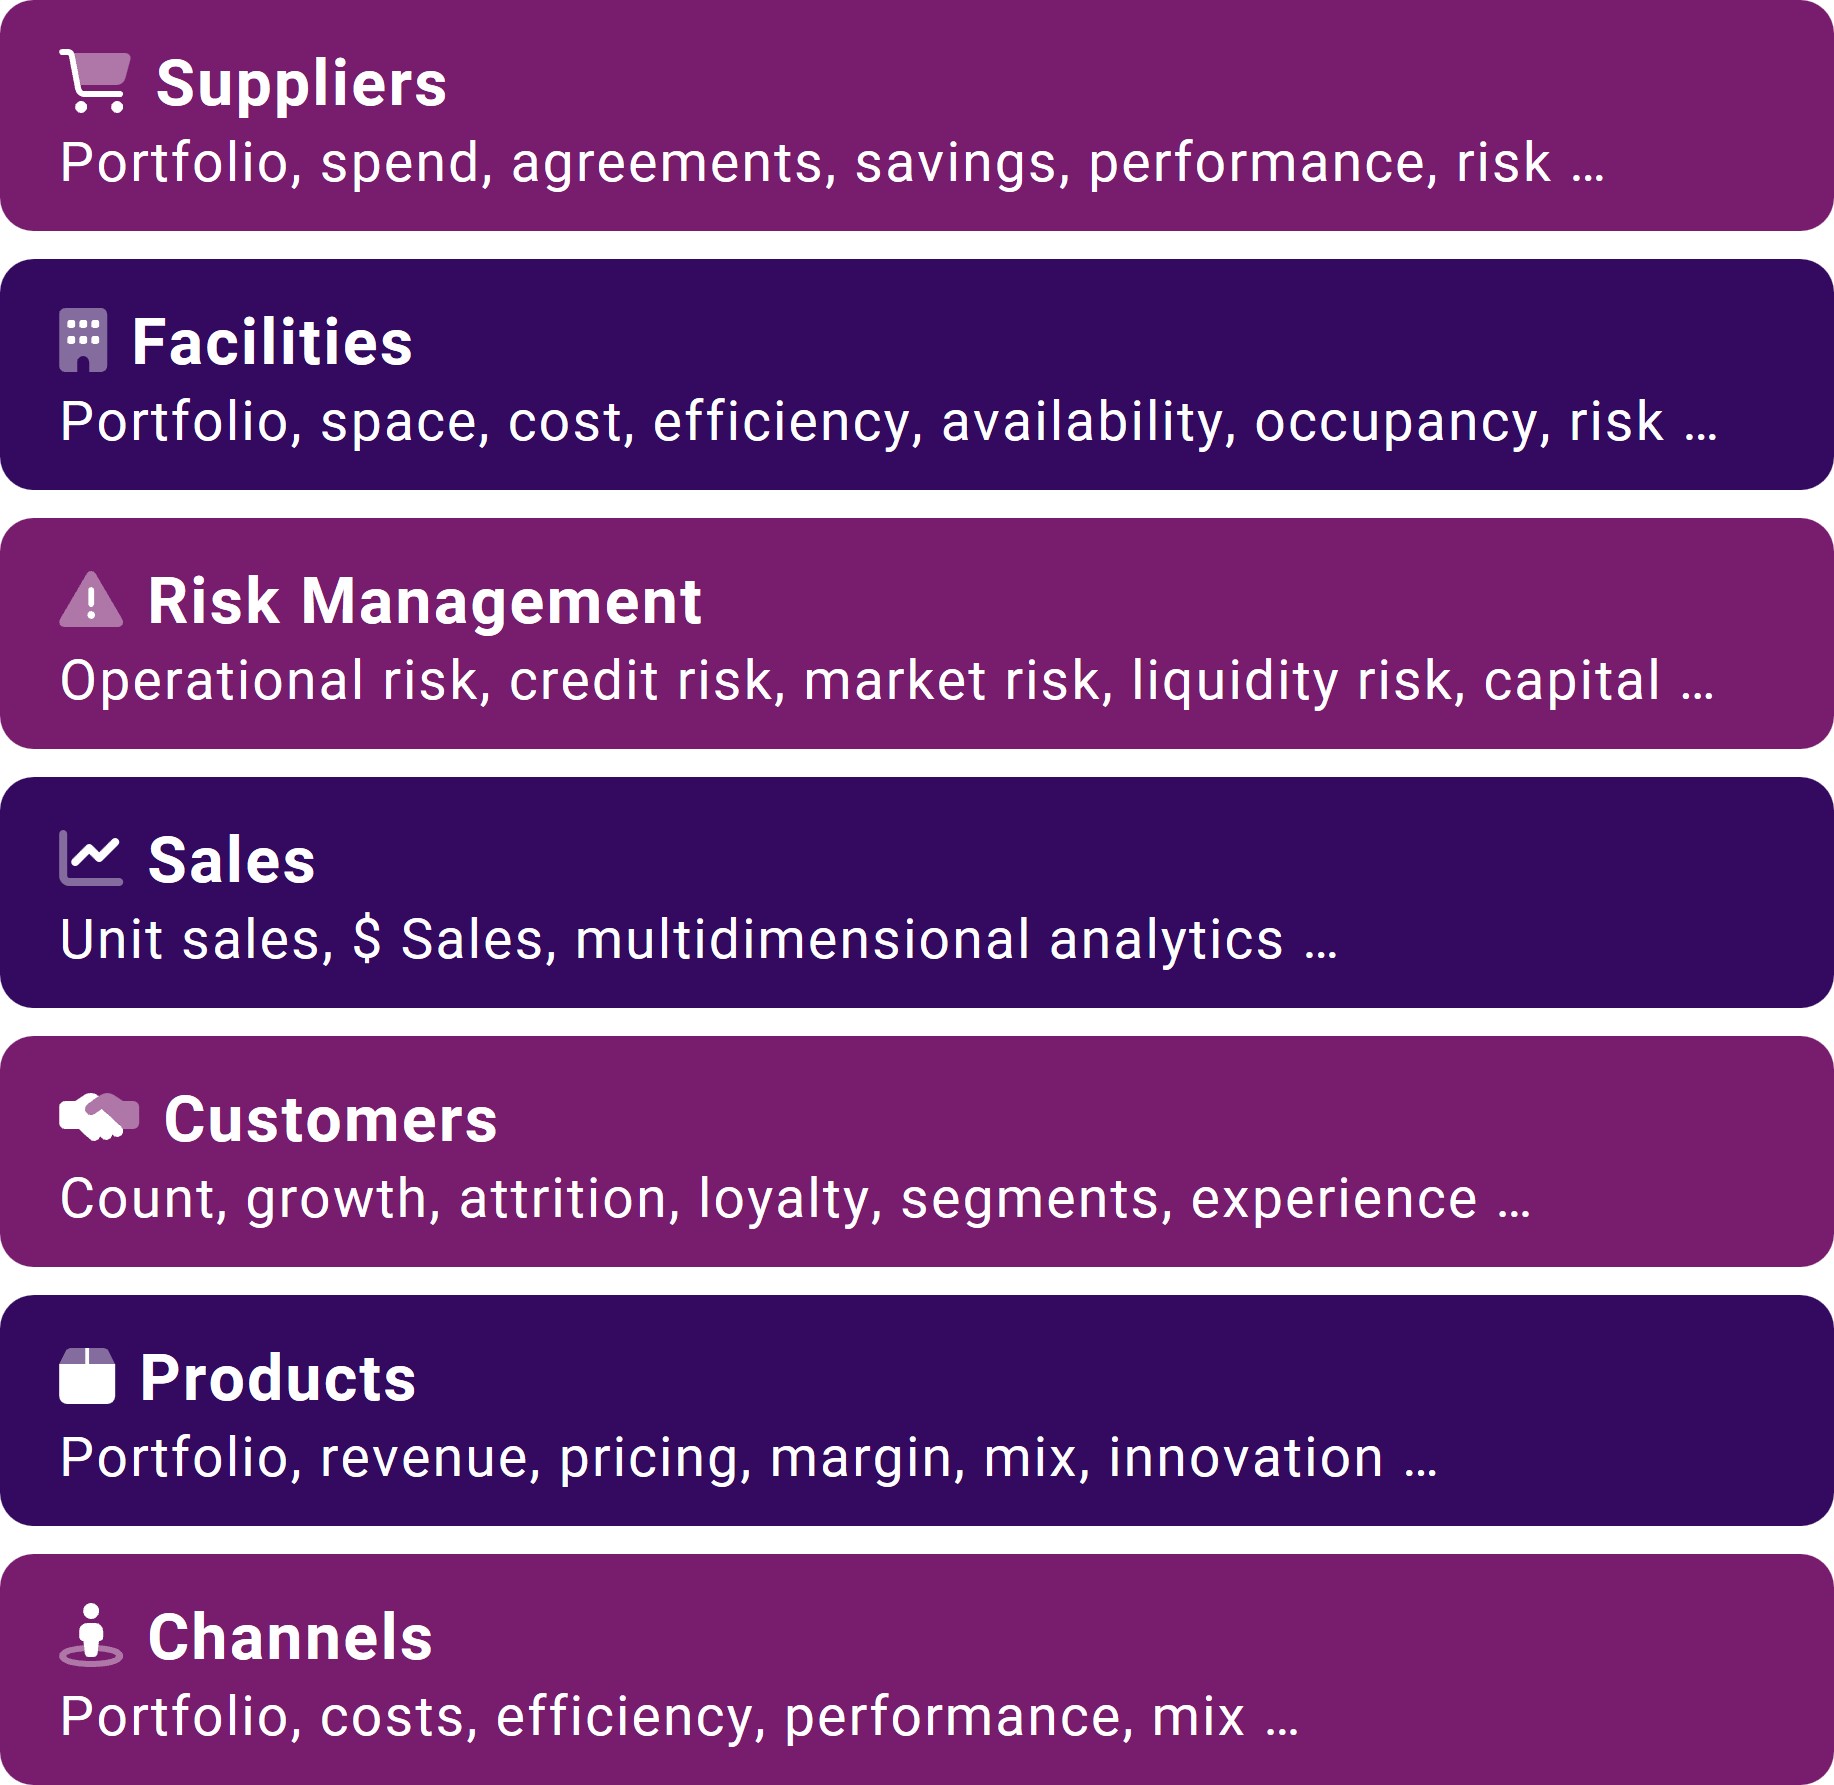This screenshot has width=1834, height=1785.
Task: Select the Channels title
Action: tap(290, 1637)
